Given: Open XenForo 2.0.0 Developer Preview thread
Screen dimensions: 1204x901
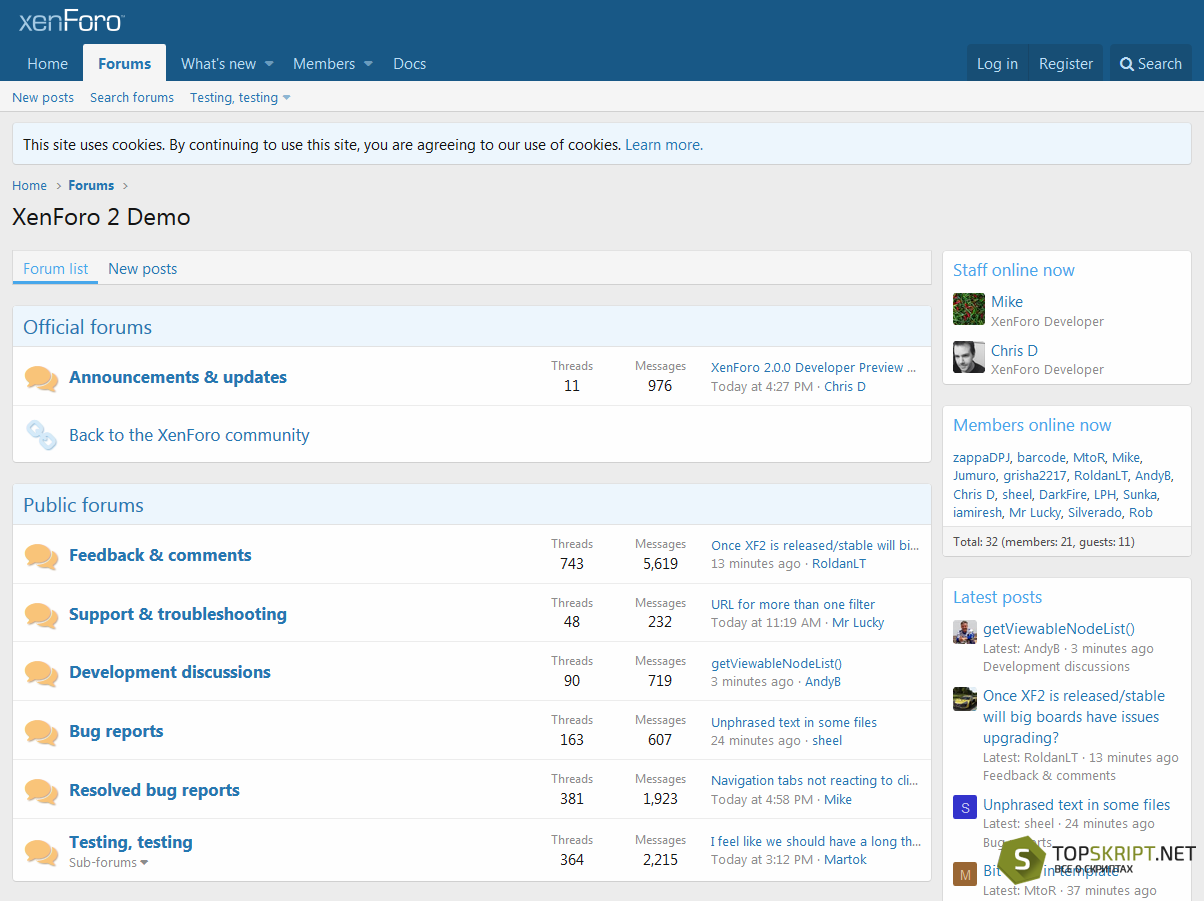Looking at the screenshot, I should [x=814, y=368].
